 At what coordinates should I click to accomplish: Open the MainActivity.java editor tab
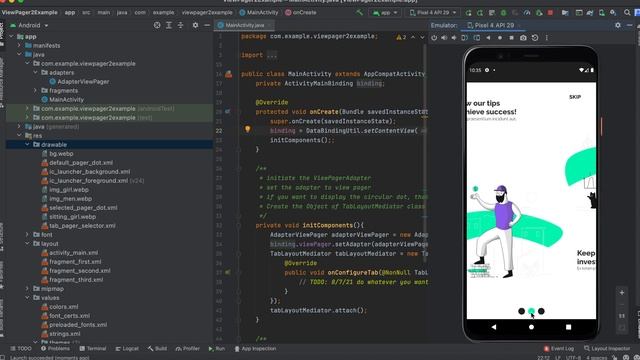244,25
